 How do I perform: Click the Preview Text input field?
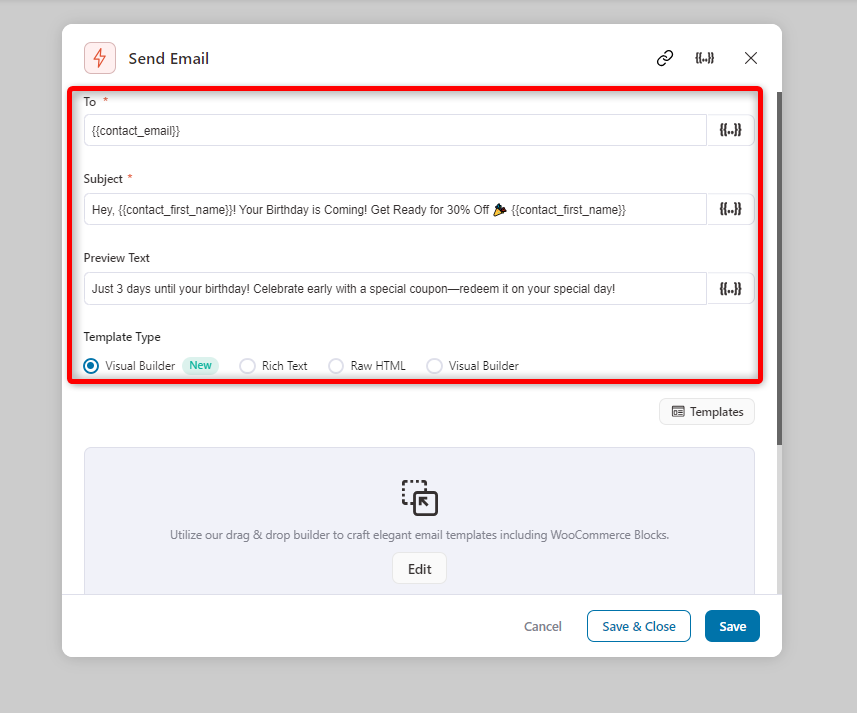(395, 288)
